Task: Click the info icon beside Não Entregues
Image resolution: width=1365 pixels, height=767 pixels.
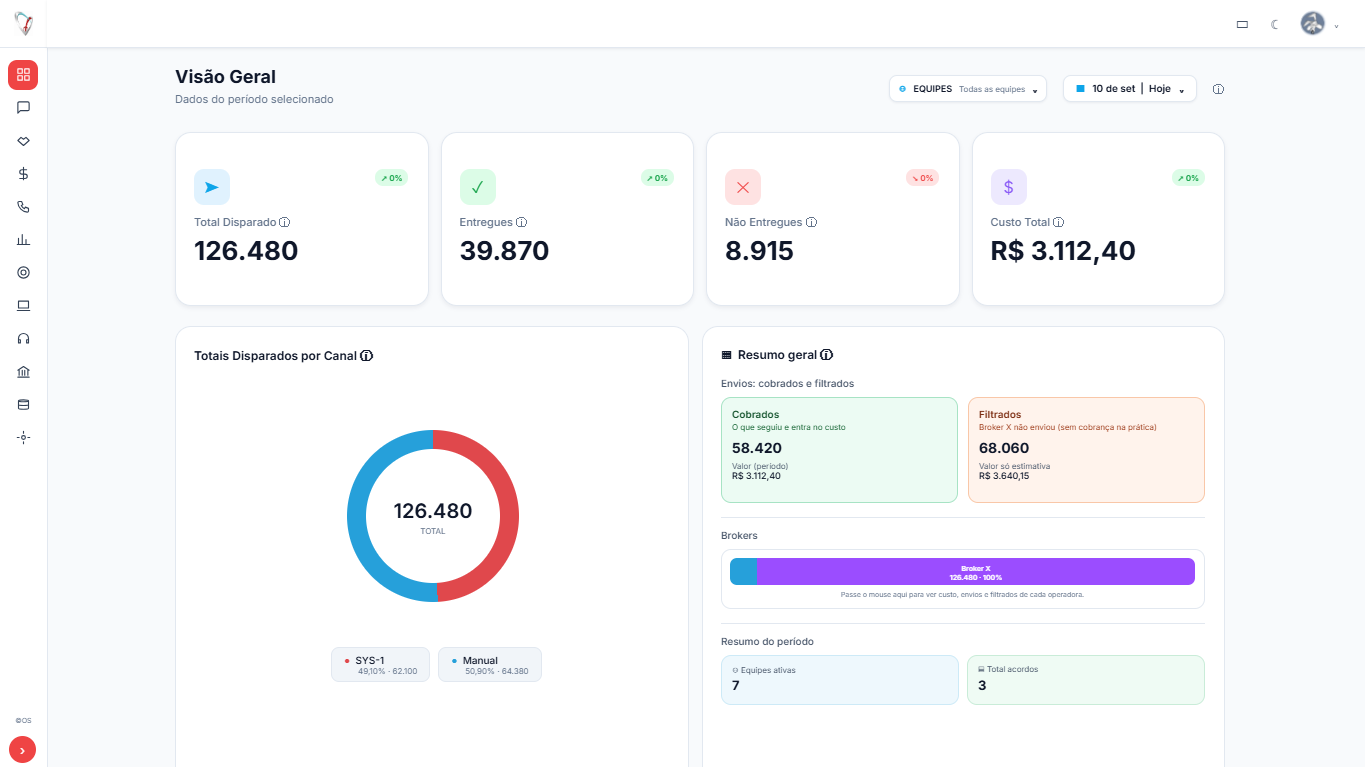Action: coord(812,222)
